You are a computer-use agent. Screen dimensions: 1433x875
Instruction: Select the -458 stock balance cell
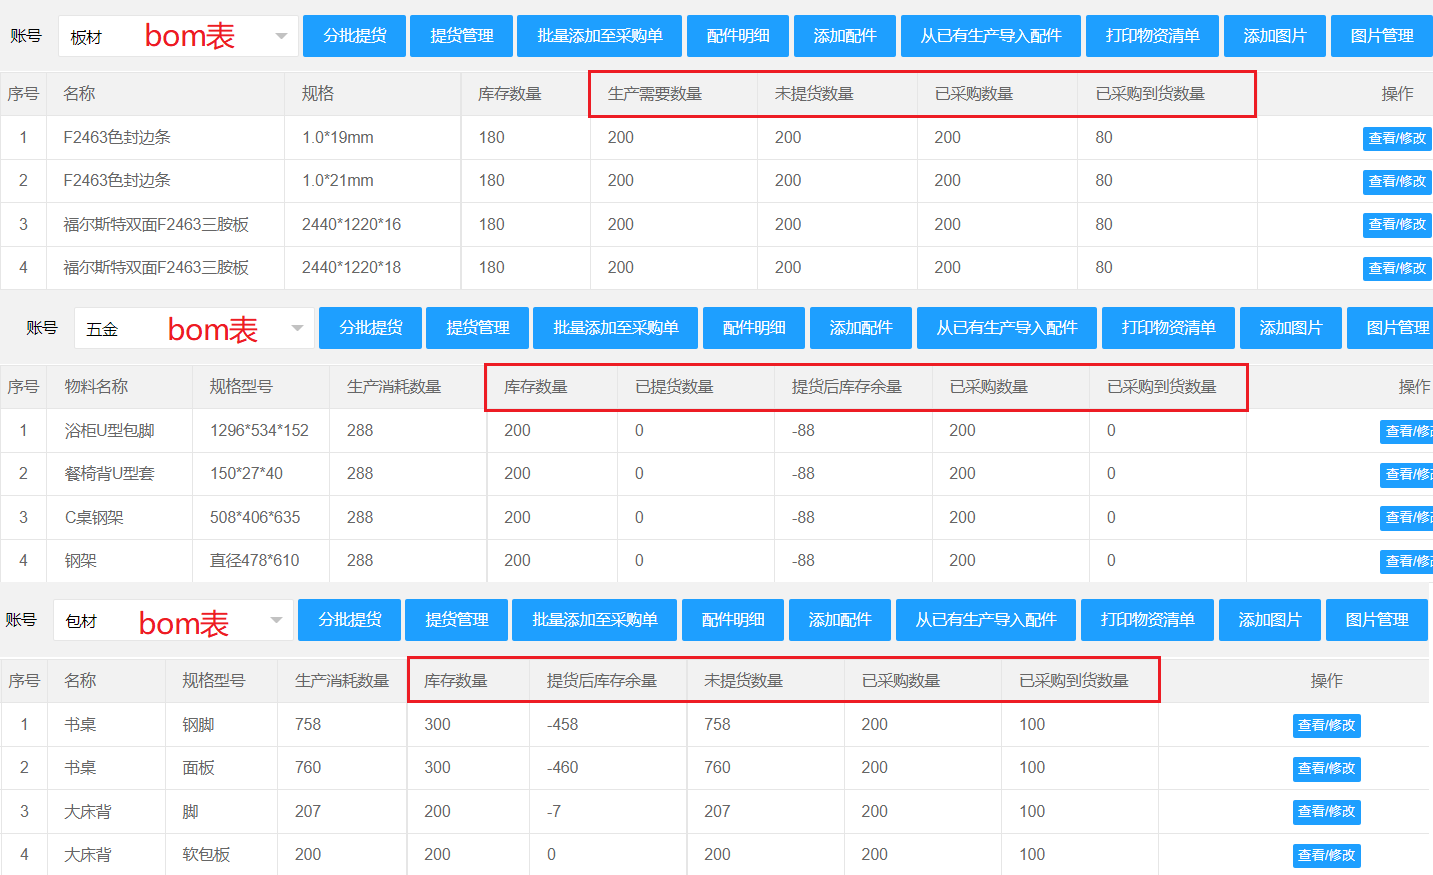(x=608, y=724)
